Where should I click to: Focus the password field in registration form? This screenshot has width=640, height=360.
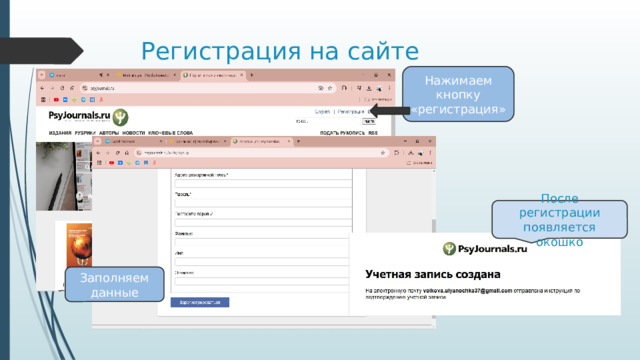click(263, 203)
